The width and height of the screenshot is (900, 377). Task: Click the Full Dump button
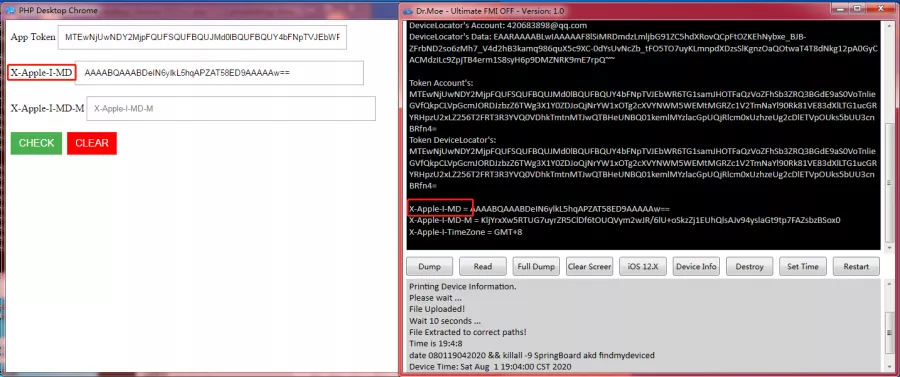point(536,266)
